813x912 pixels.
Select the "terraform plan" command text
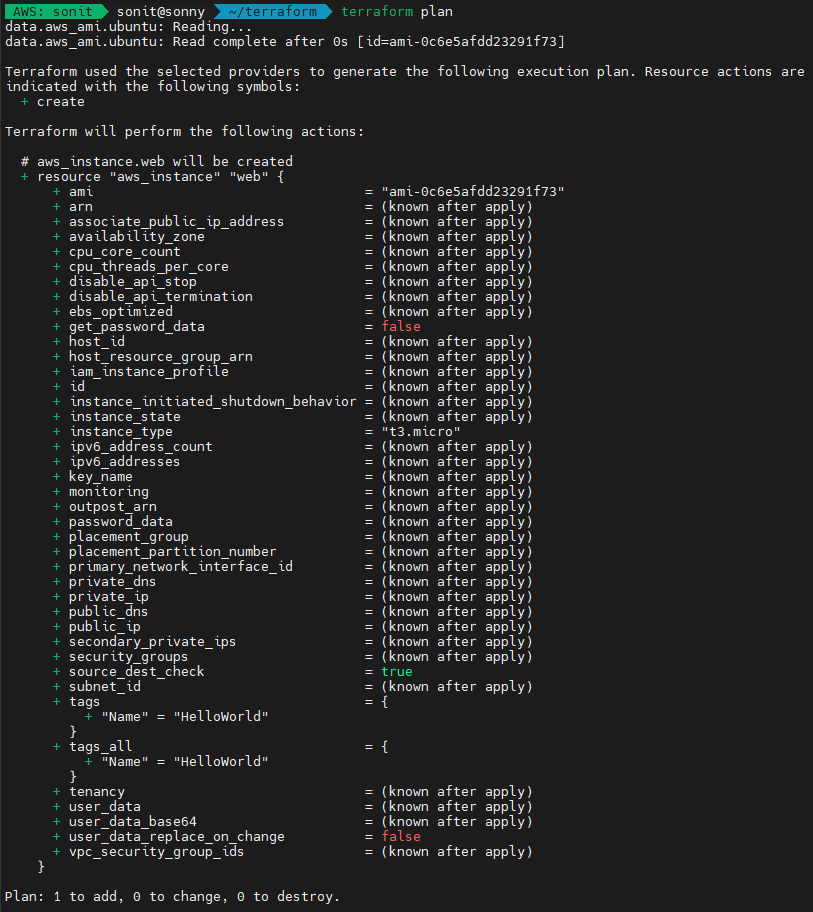[x=397, y=12]
